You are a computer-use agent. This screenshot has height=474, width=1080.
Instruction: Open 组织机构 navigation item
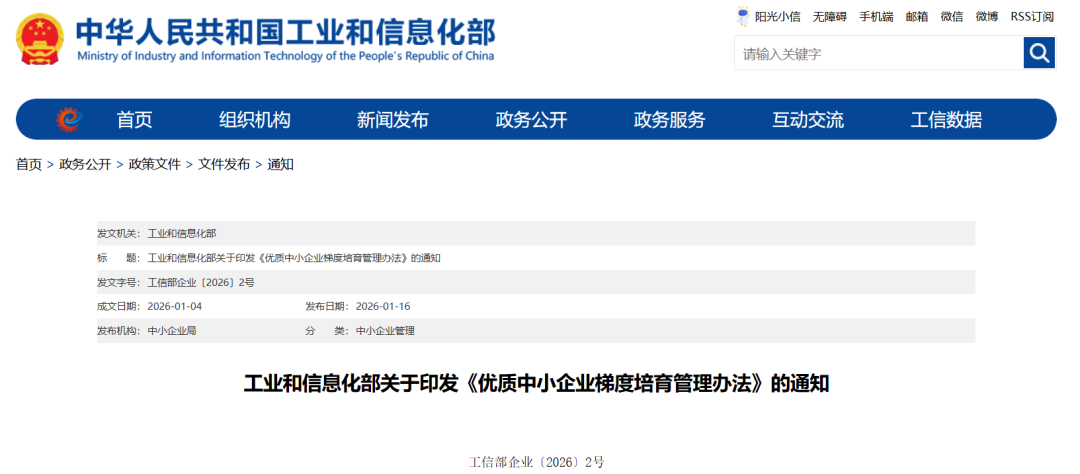[x=255, y=120]
